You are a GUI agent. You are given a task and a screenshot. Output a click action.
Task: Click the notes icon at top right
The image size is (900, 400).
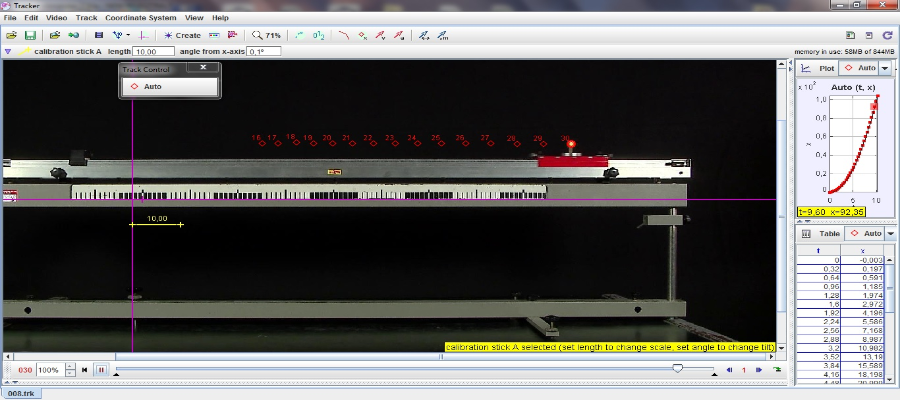click(870, 35)
